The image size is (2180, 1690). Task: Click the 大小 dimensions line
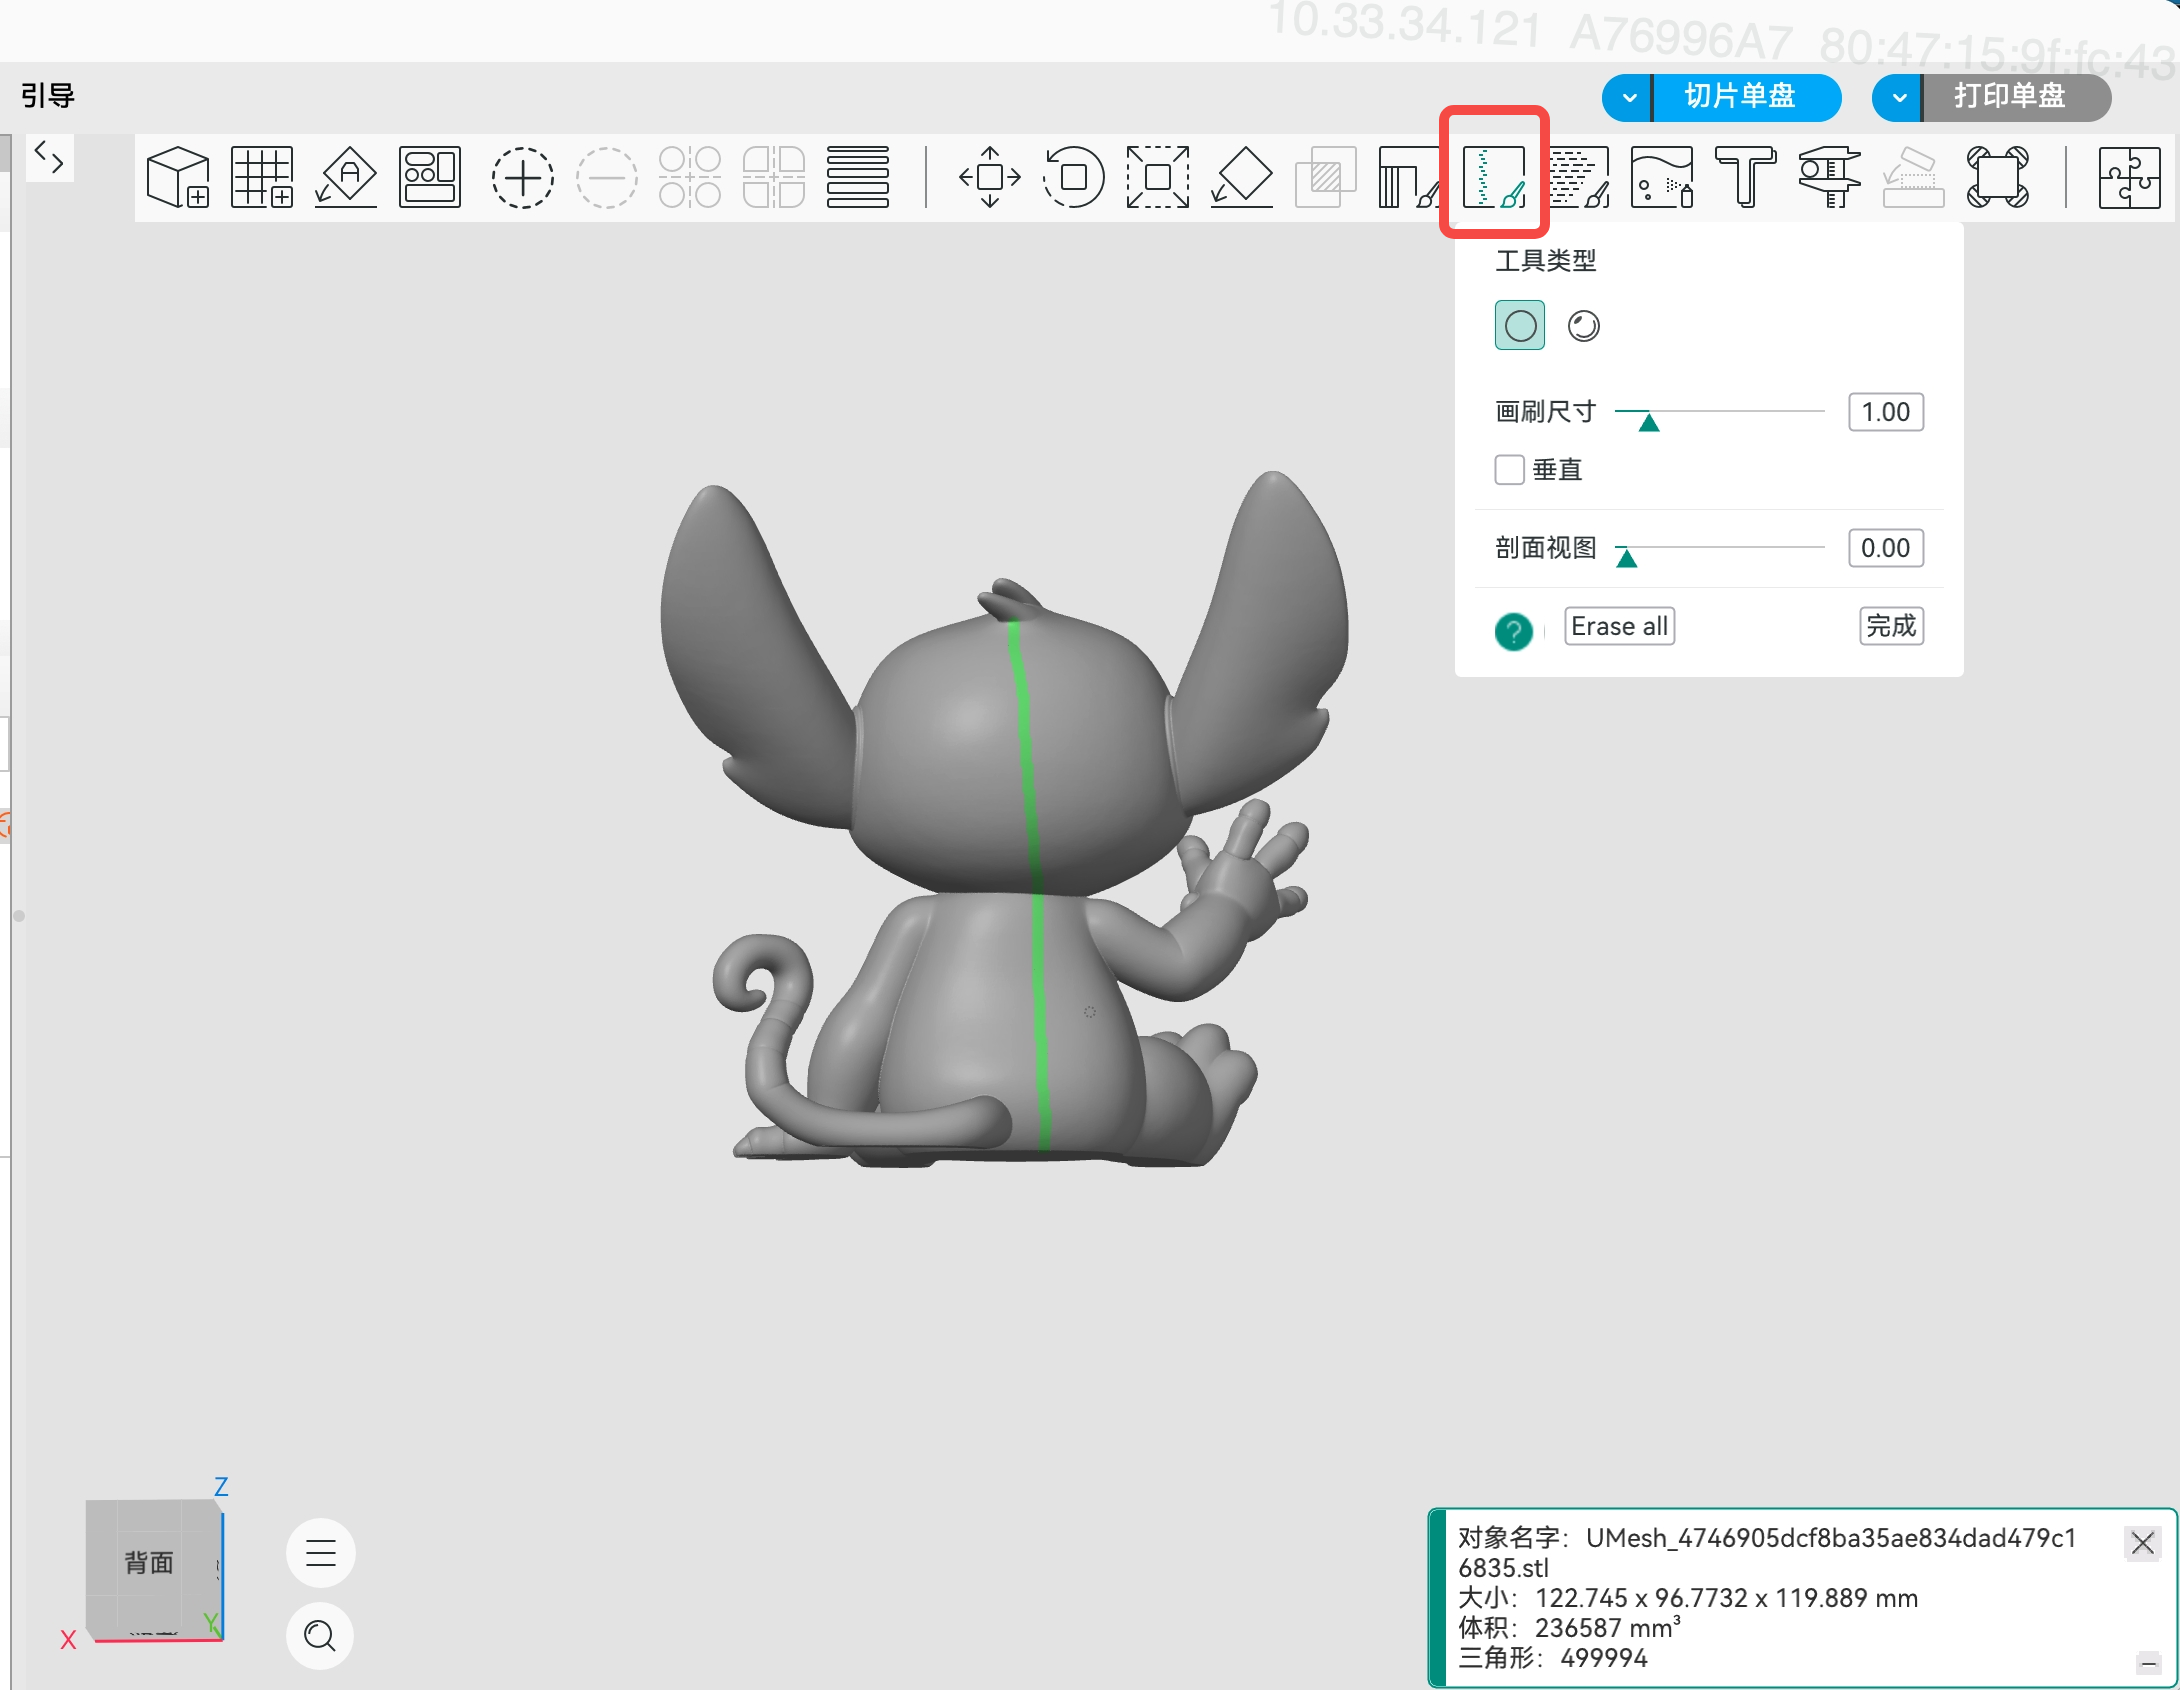click(1688, 1598)
